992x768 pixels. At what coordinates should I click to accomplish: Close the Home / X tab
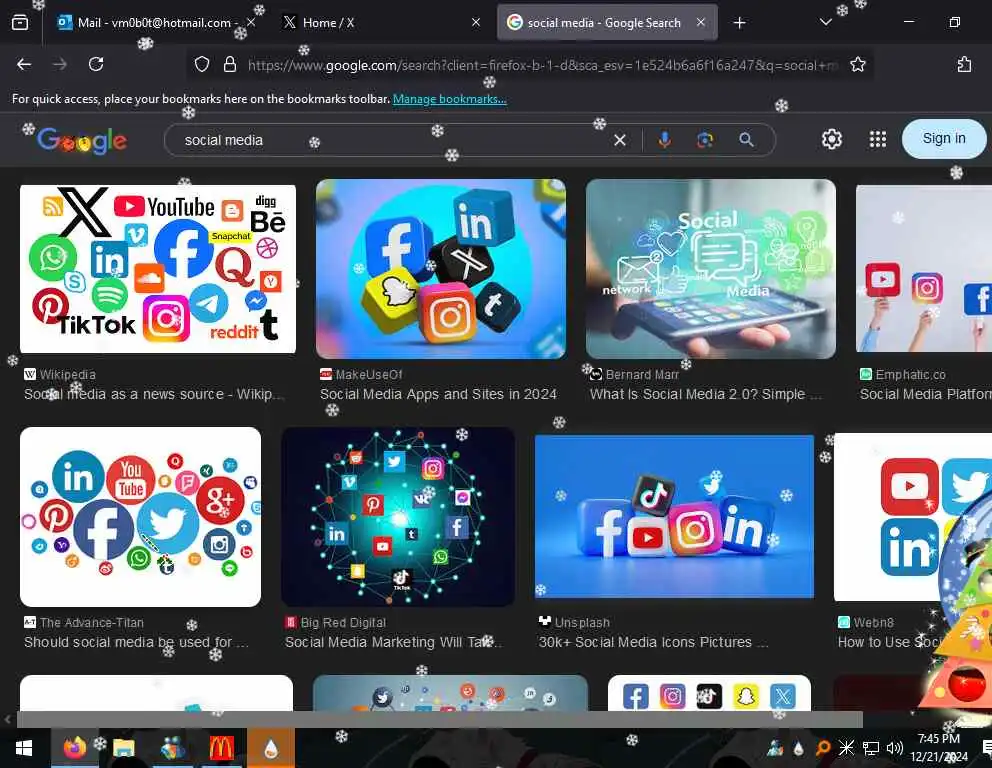tap(476, 22)
